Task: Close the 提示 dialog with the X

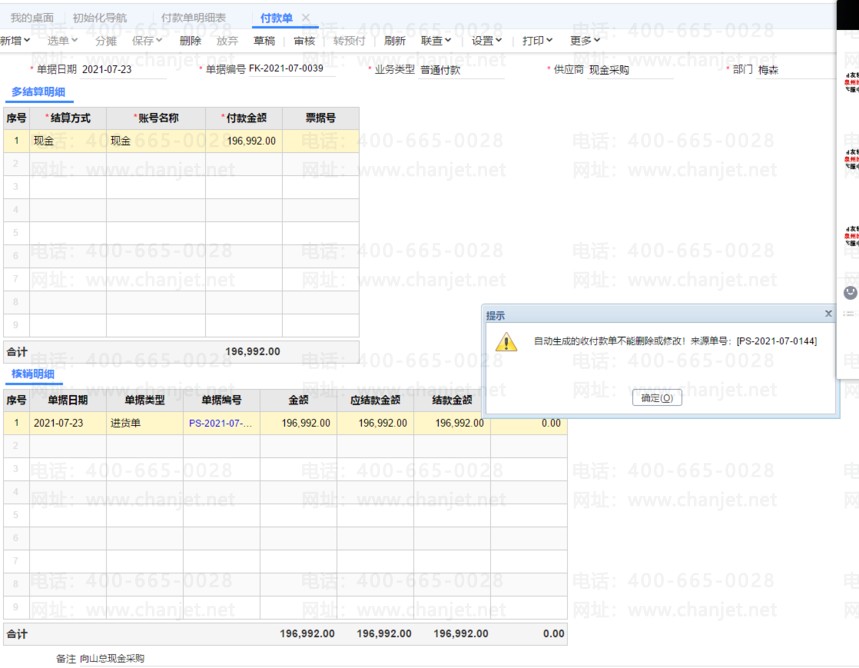Action: click(x=828, y=314)
